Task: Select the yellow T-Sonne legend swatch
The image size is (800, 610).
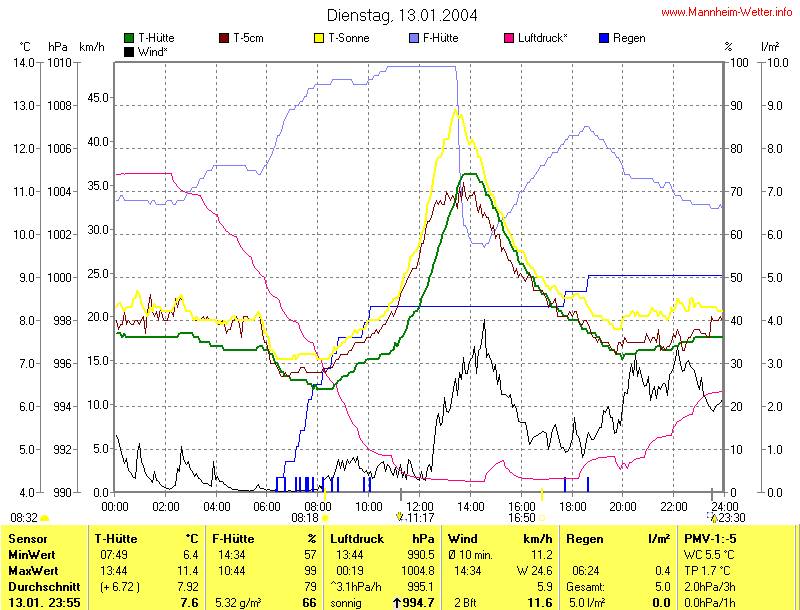Action: click(x=320, y=38)
